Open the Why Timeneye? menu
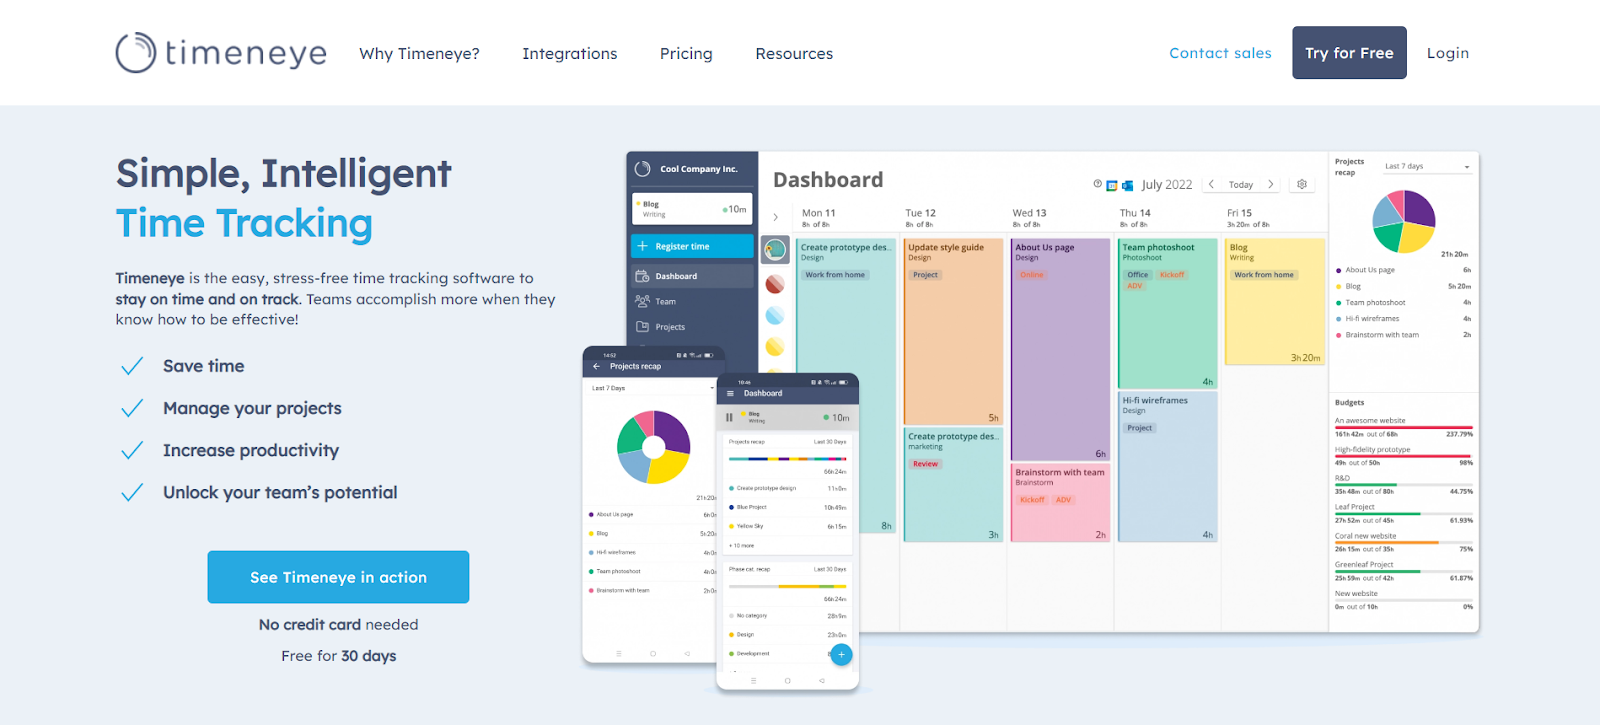1600x725 pixels. coord(420,54)
